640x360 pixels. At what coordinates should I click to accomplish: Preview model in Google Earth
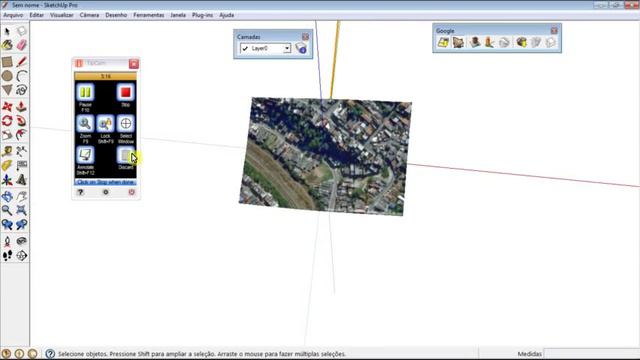[504, 42]
